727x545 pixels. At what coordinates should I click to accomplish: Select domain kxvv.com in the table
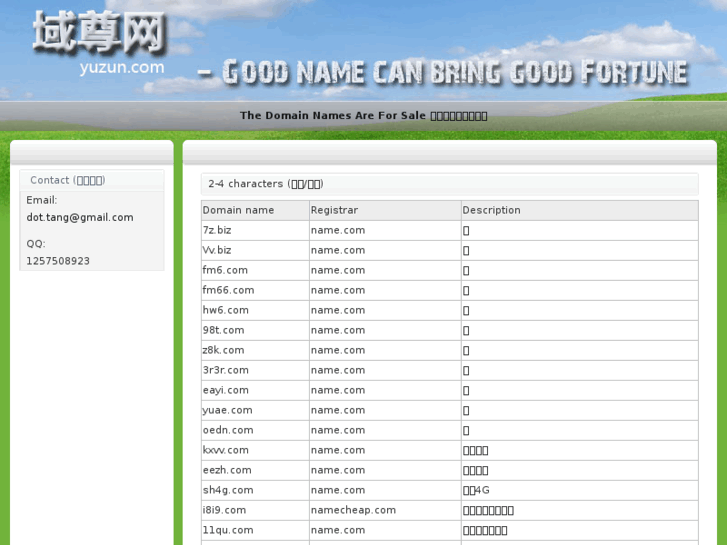(226, 449)
